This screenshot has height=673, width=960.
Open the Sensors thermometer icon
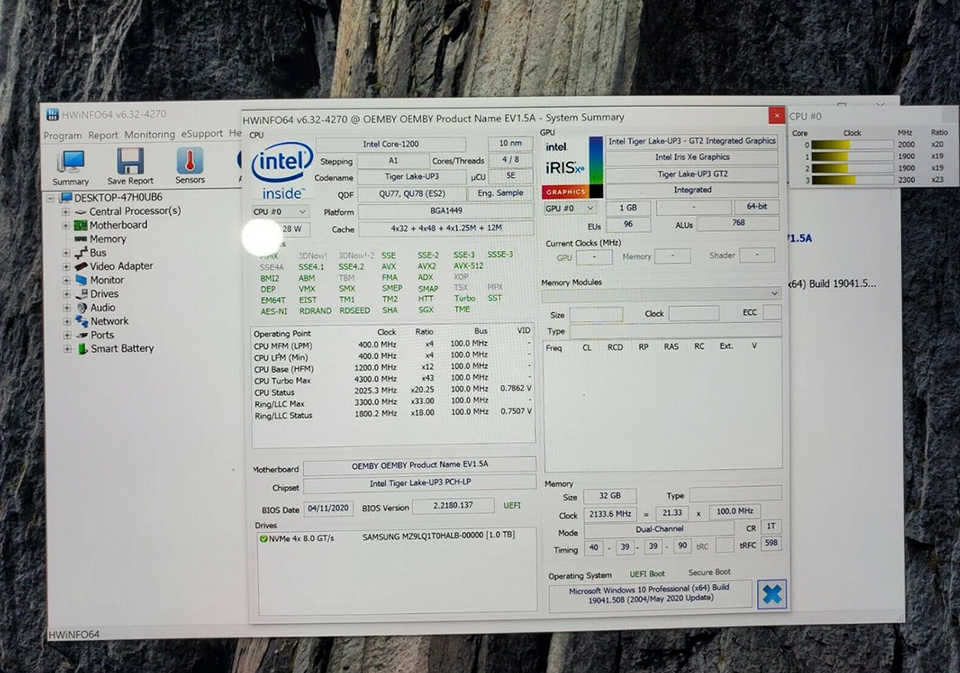(190, 165)
